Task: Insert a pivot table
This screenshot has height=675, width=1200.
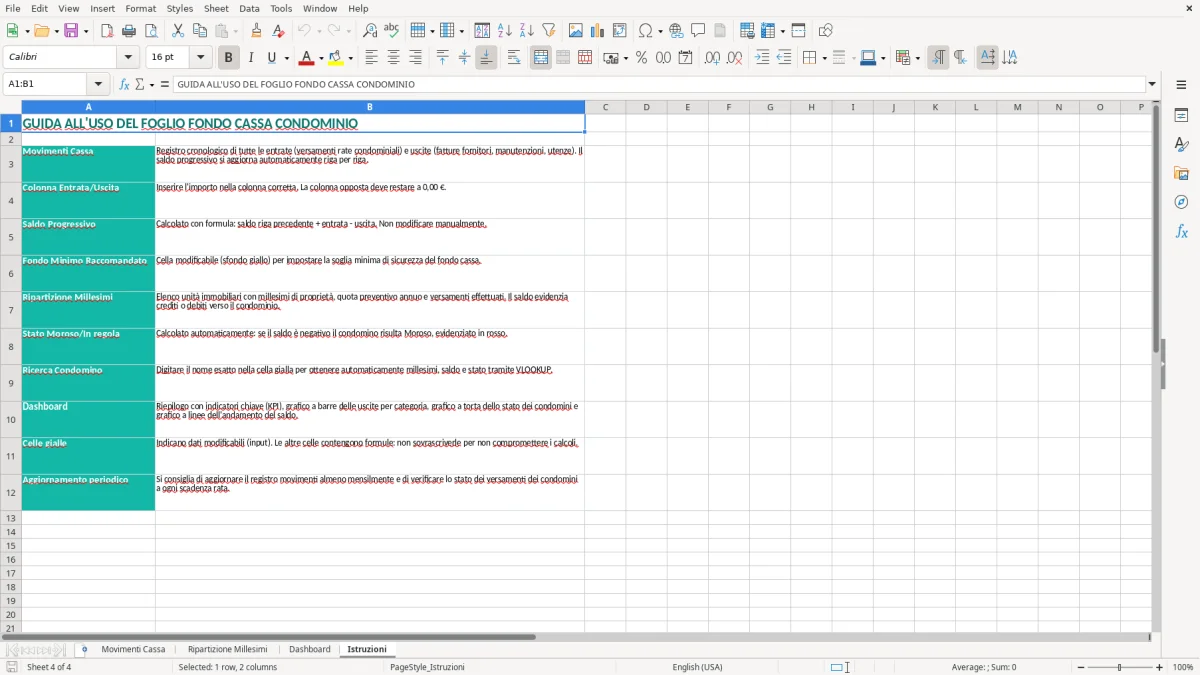Action: point(620,31)
